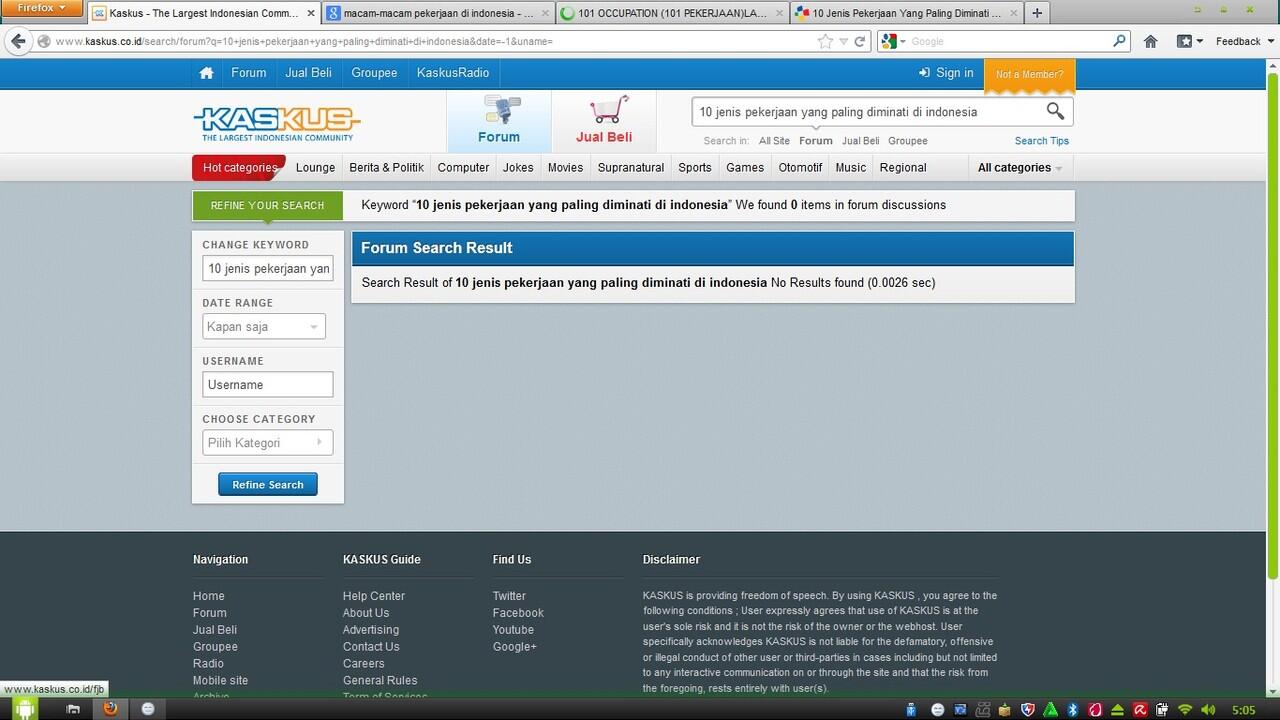
Task: Expand the All categories menu
Action: tap(1020, 167)
